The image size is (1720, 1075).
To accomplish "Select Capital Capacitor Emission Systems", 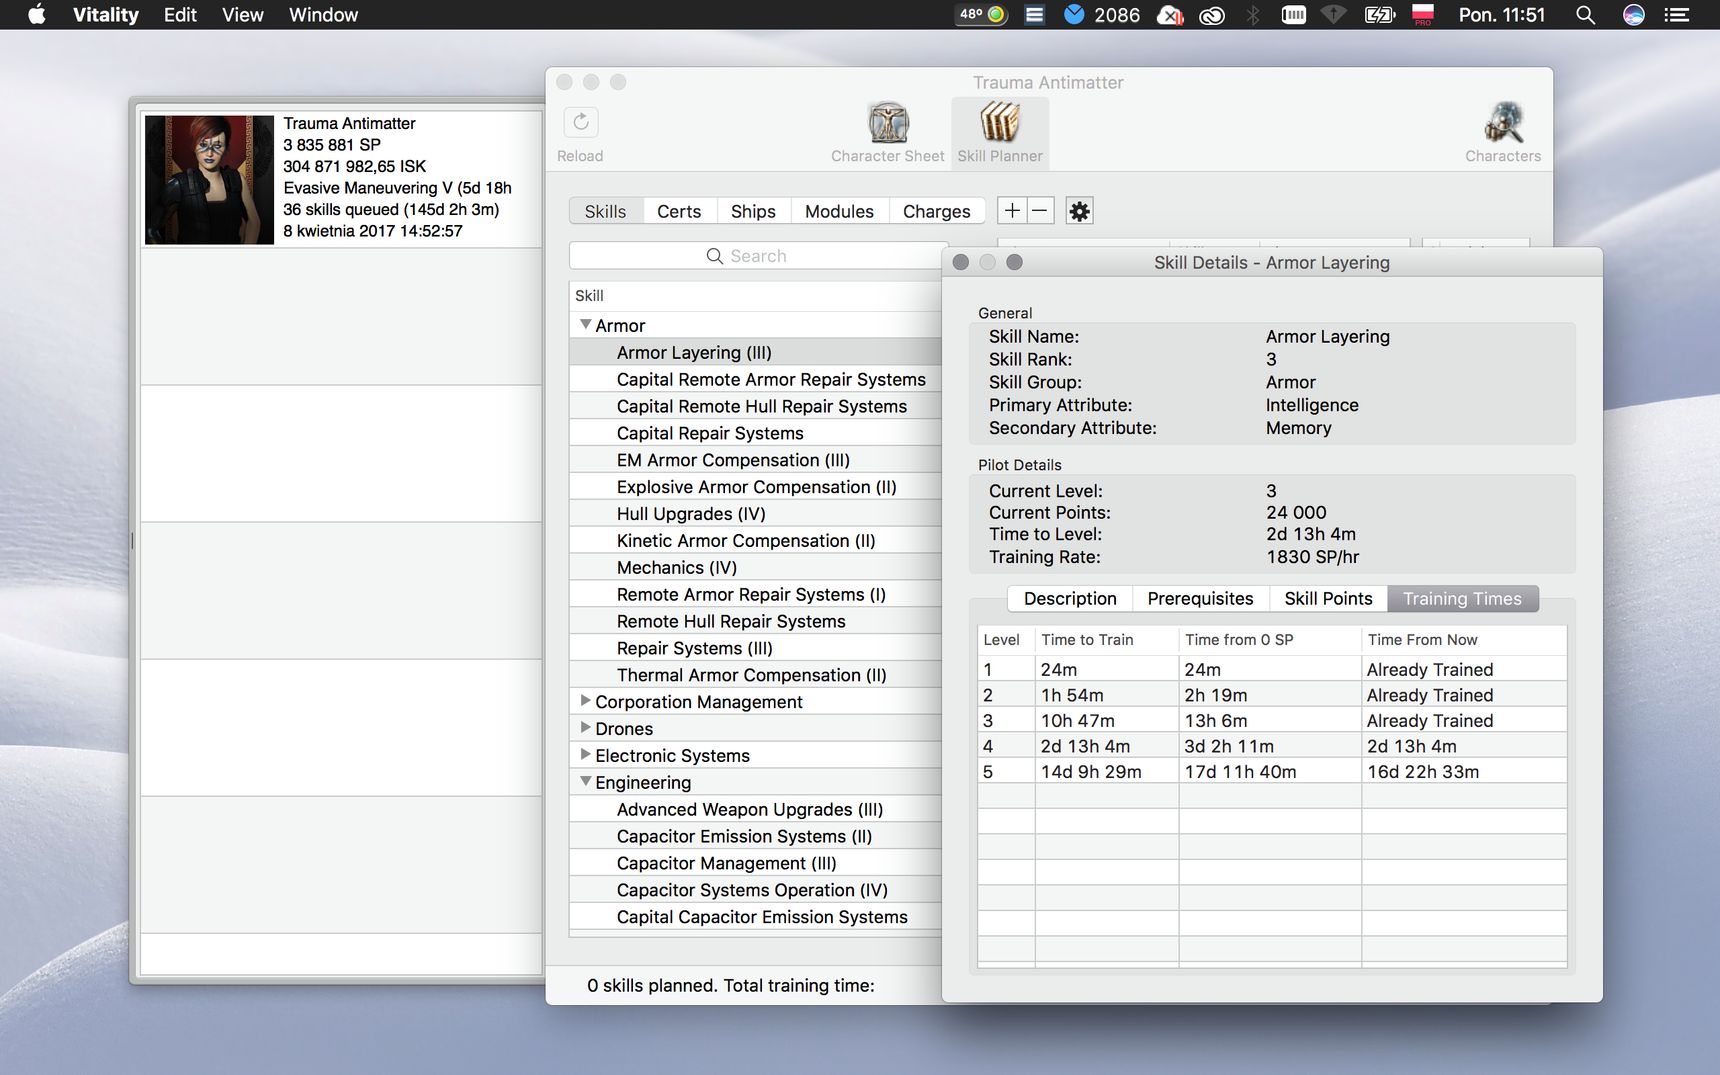I will (x=755, y=917).
